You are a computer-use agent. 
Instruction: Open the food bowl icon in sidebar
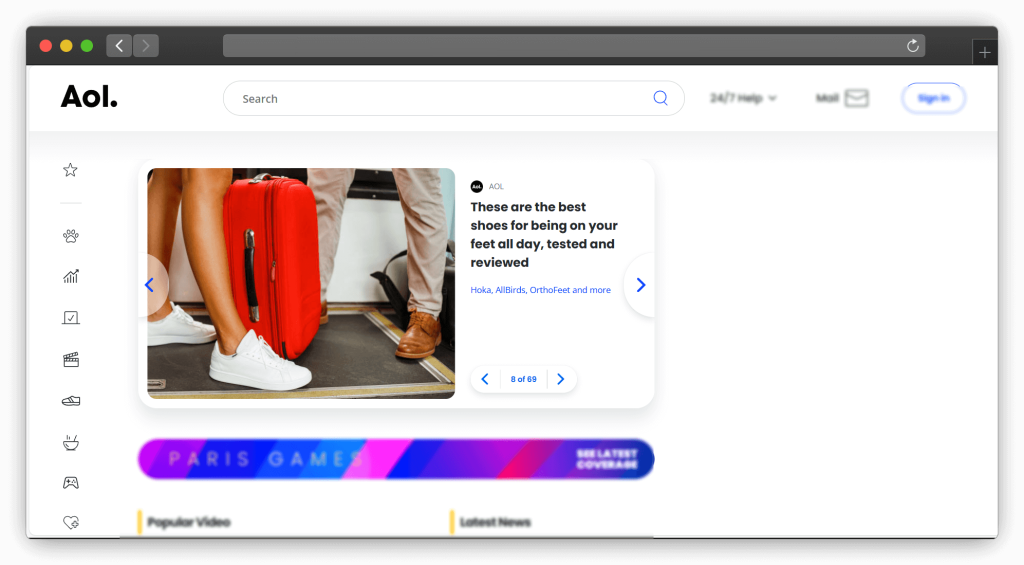coord(70,442)
